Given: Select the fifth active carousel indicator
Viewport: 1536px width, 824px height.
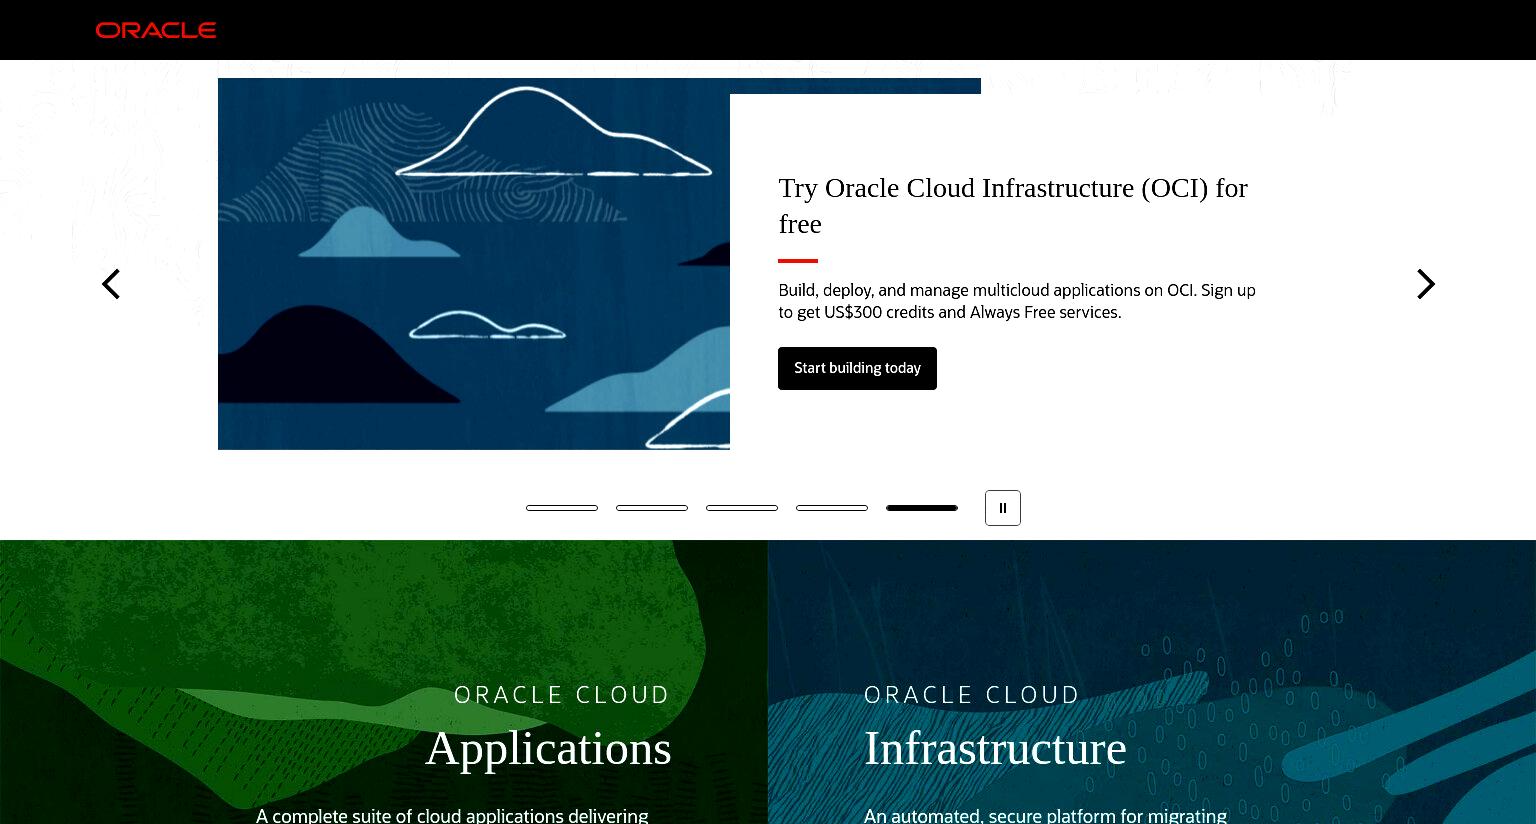Looking at the screenshot, I should point(922,508).
